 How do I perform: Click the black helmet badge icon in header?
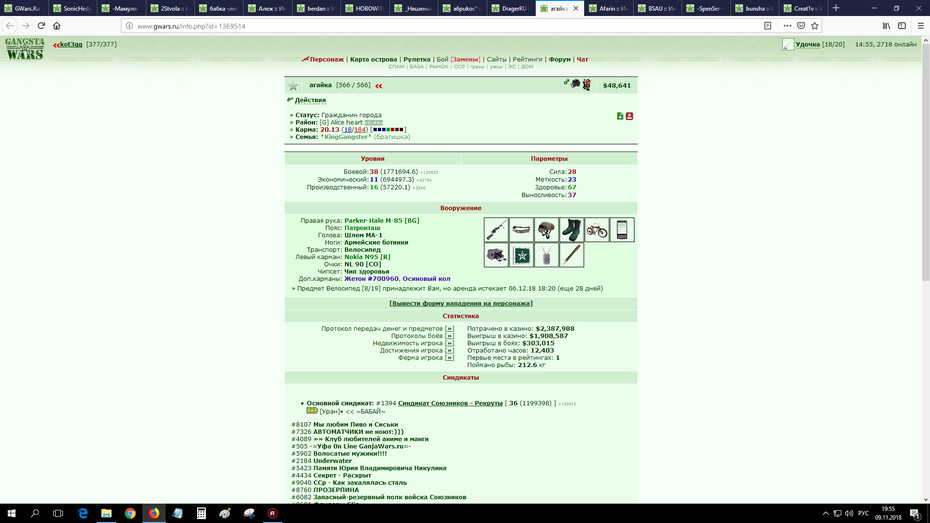(x=575, y=85)
